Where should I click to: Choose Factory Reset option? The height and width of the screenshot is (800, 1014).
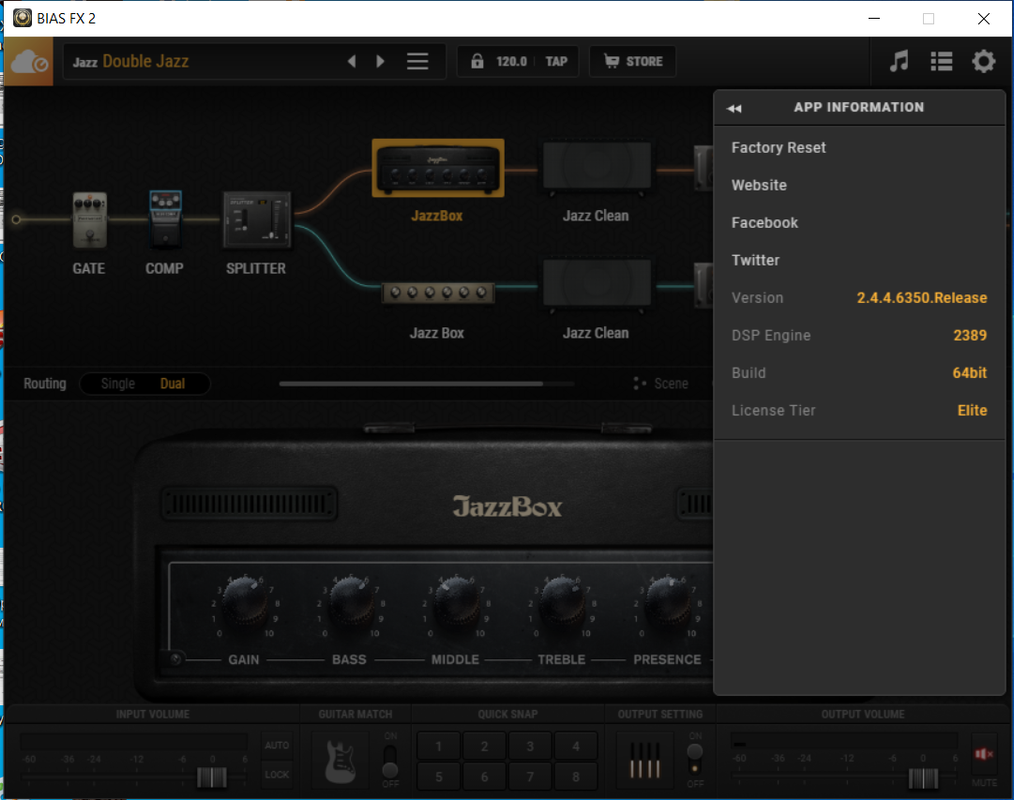point(779,147)
